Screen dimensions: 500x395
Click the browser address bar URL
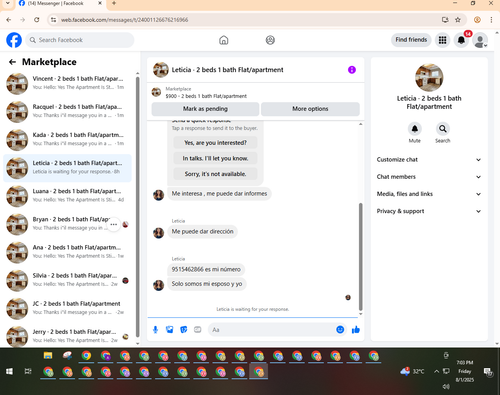[124, 20]
